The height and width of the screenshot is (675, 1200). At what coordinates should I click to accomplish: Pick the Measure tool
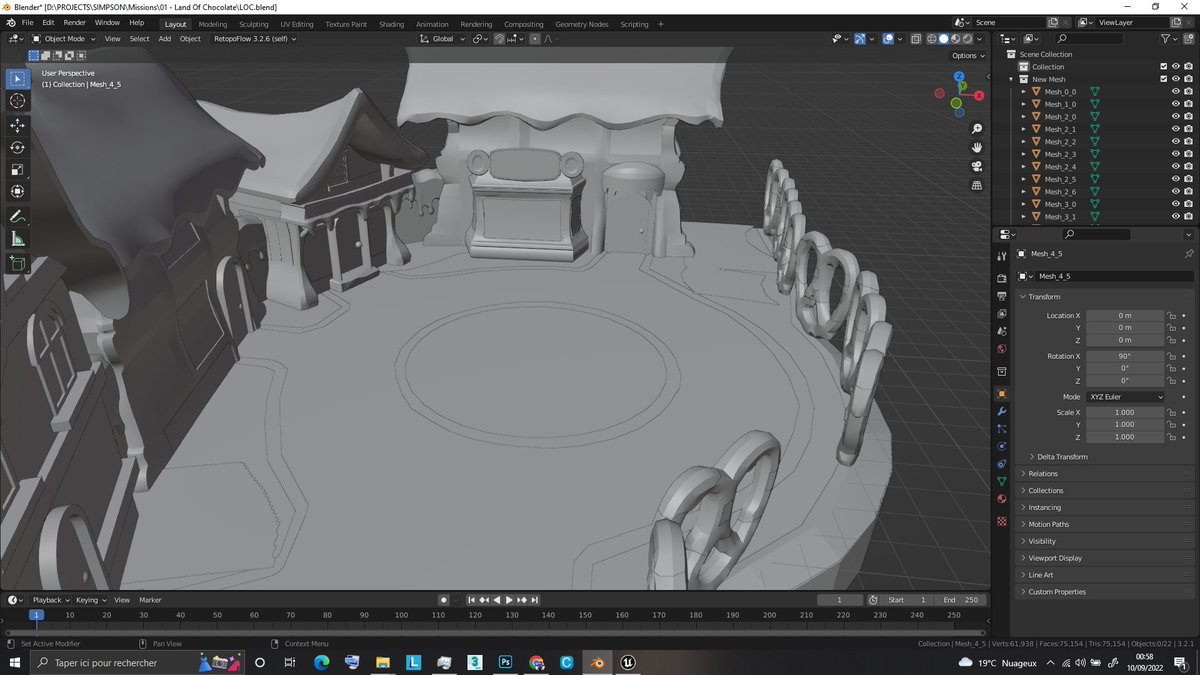pos(17,239)
